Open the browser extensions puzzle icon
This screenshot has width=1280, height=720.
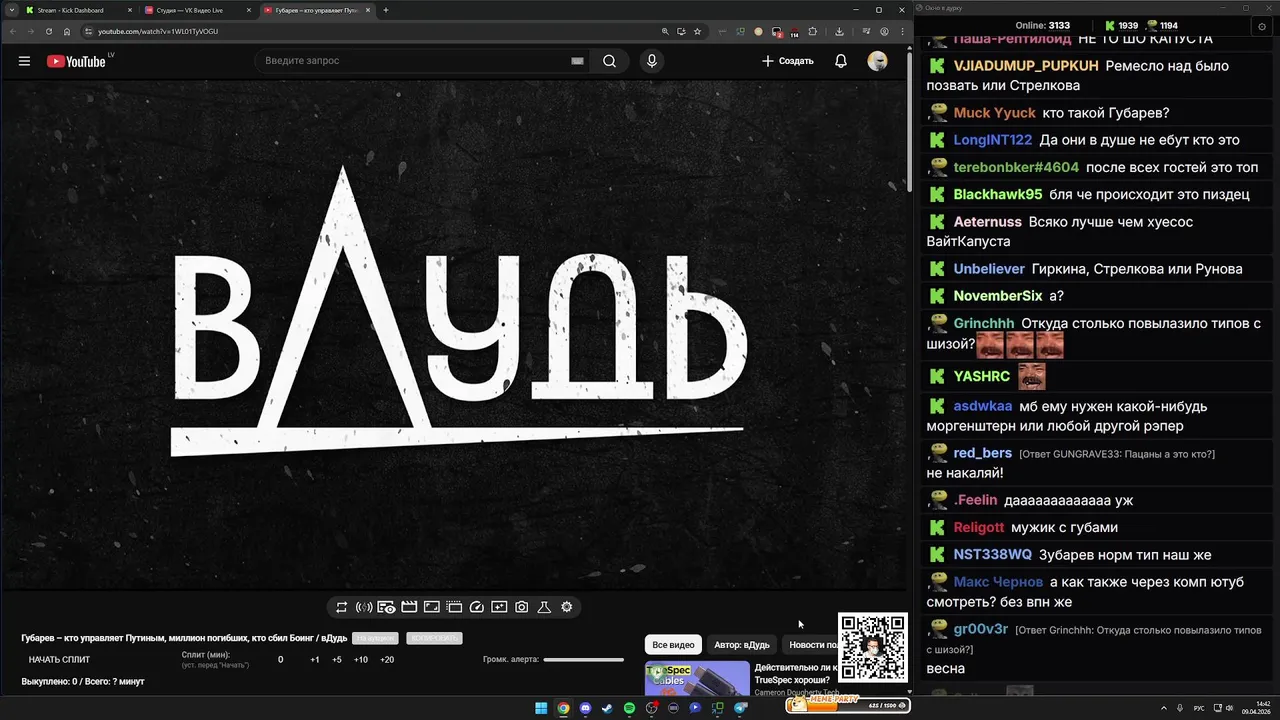point(812,31)
